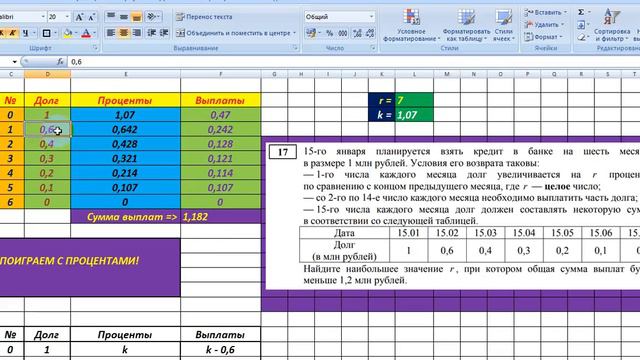Screen dimensions: 640x360
Task: Select the r value cell containing 7
Action: tap(414, 100)
